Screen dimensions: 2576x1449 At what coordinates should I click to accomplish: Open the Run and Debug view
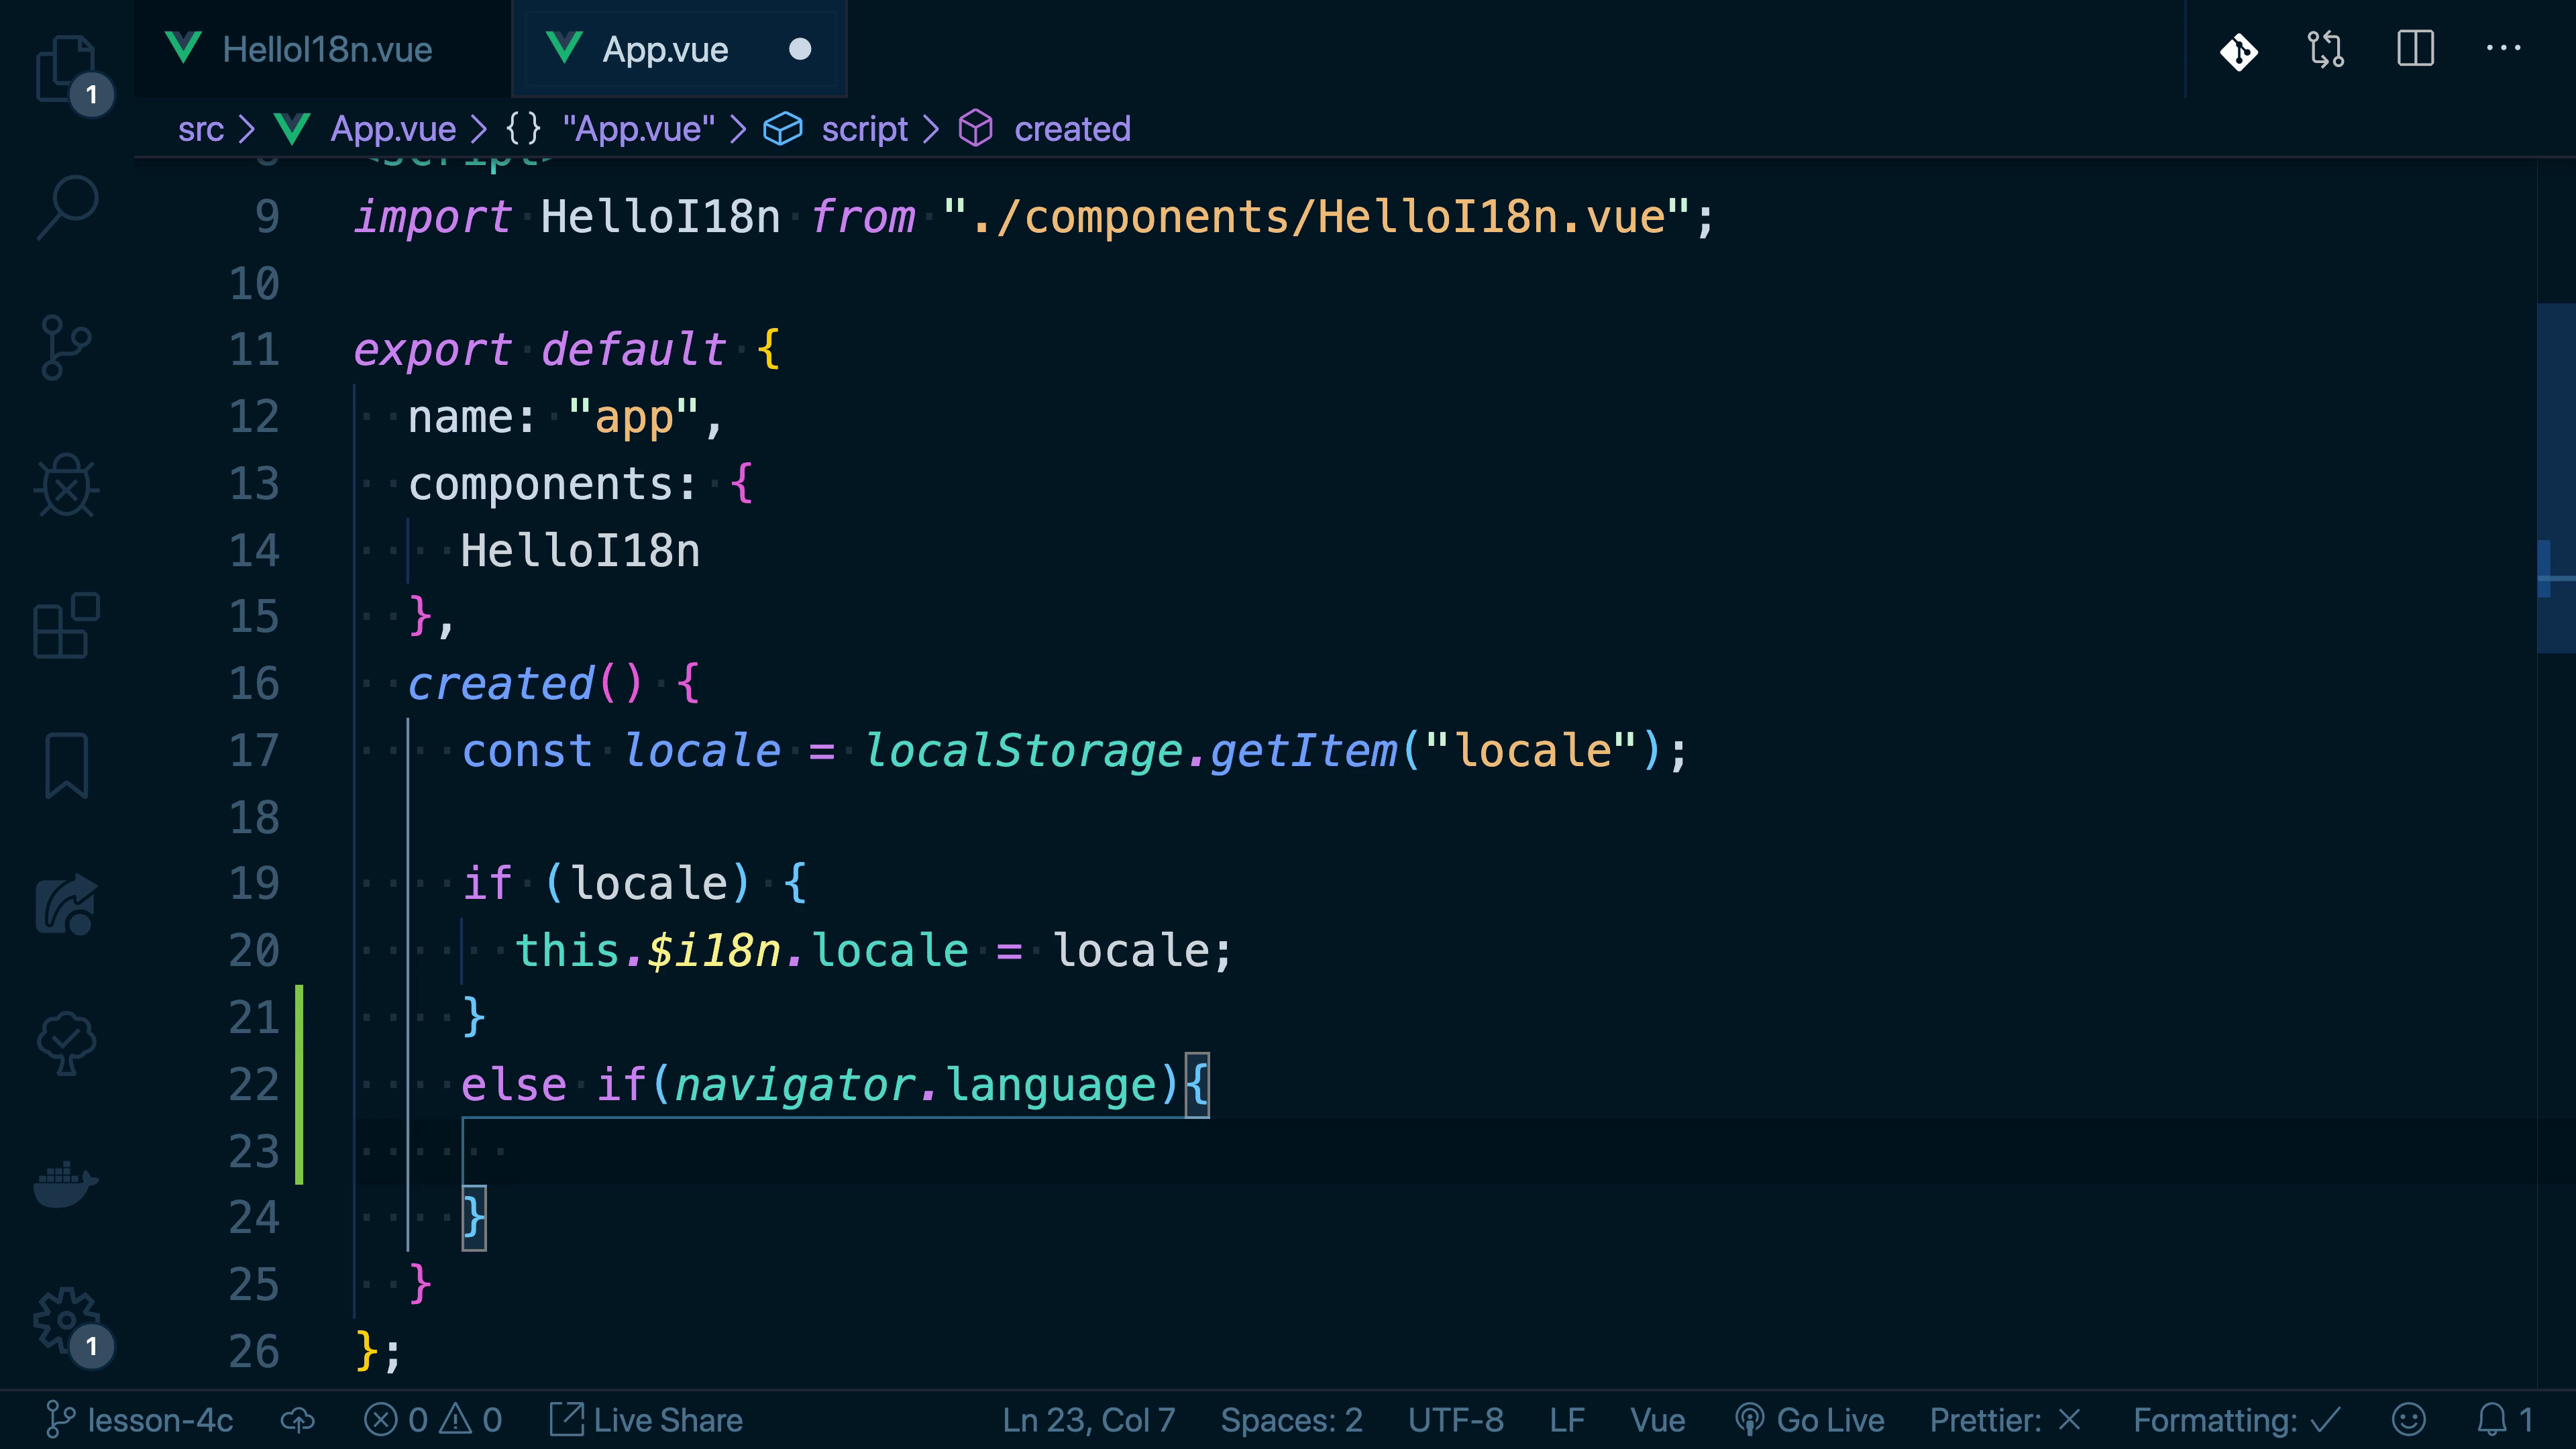67,486
